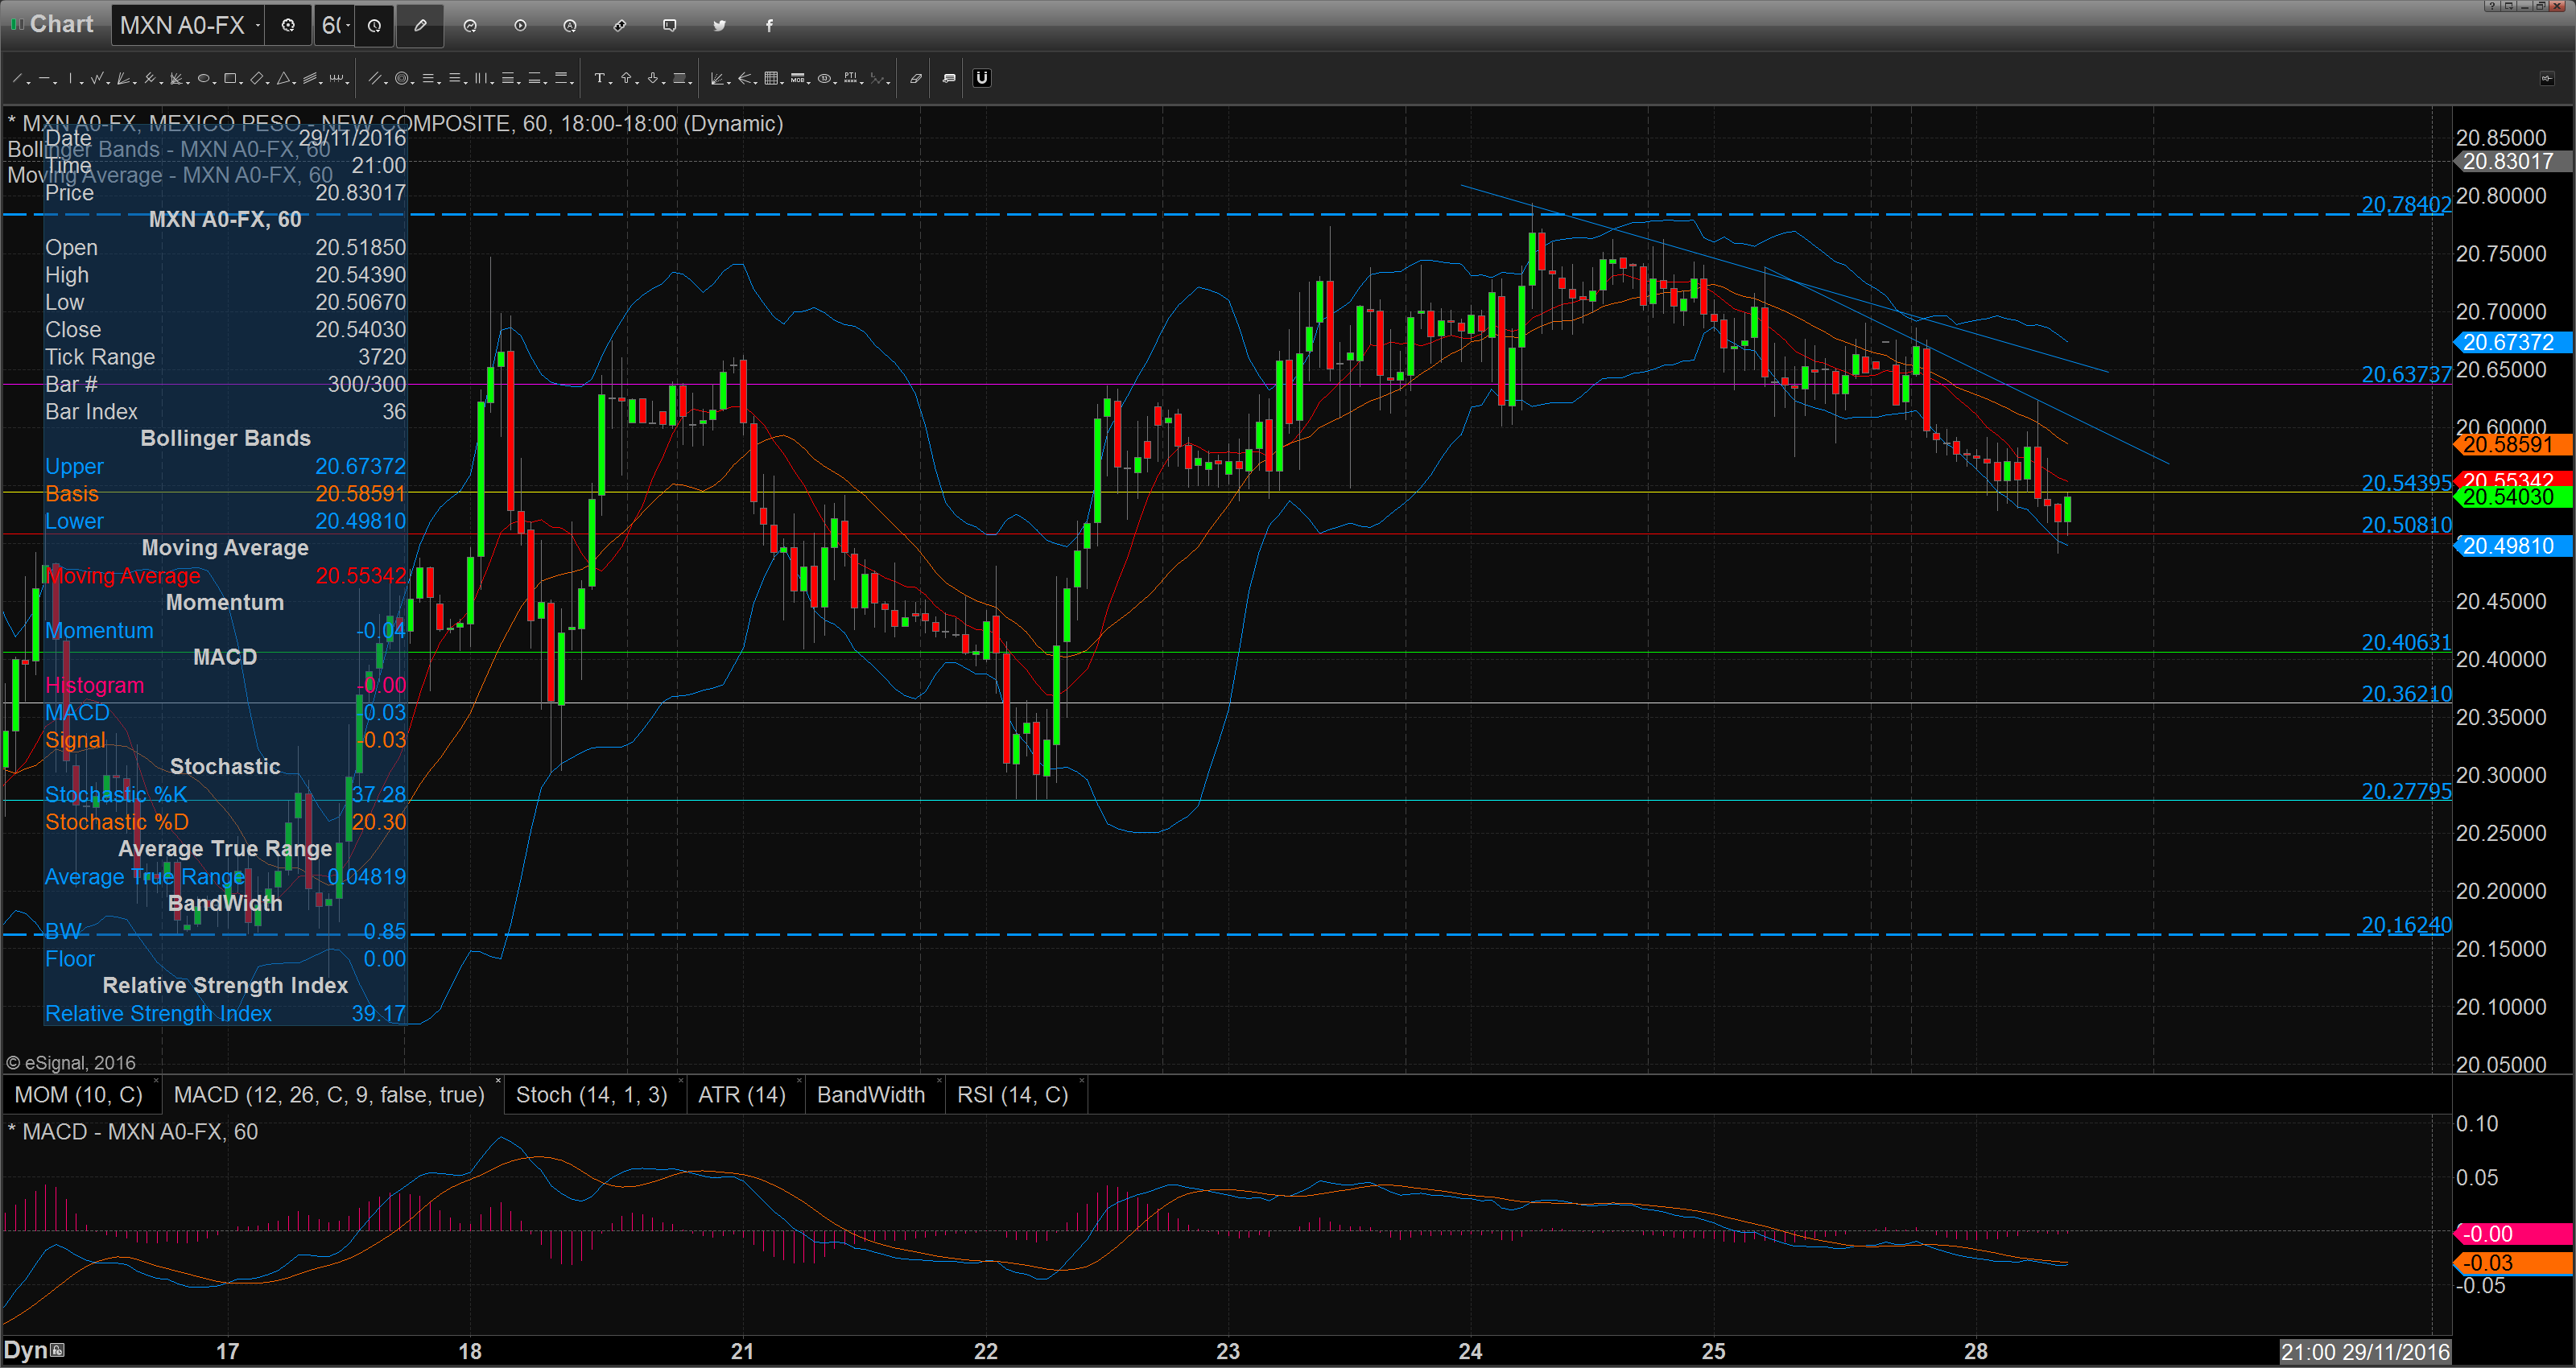Expand the trend line tool dropdown arrow

point(29,83)
